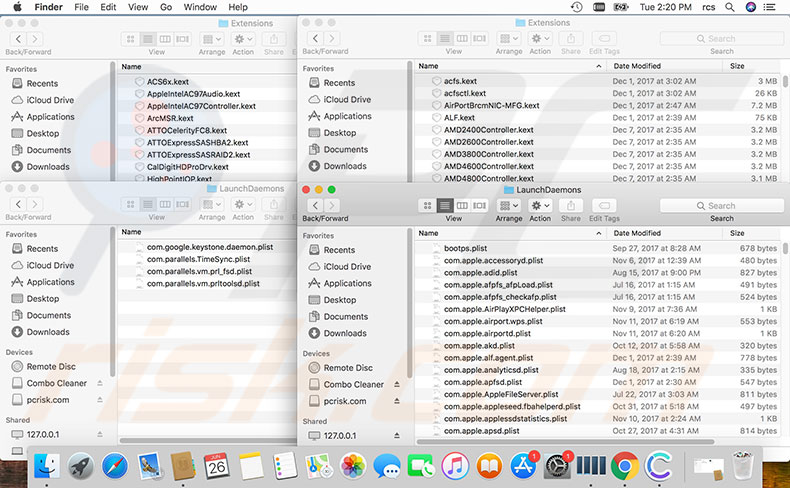Open Arrange dropdown in right Extensions window
The width and height of the screenshot is (790, 488).
(x=508, y=38)
